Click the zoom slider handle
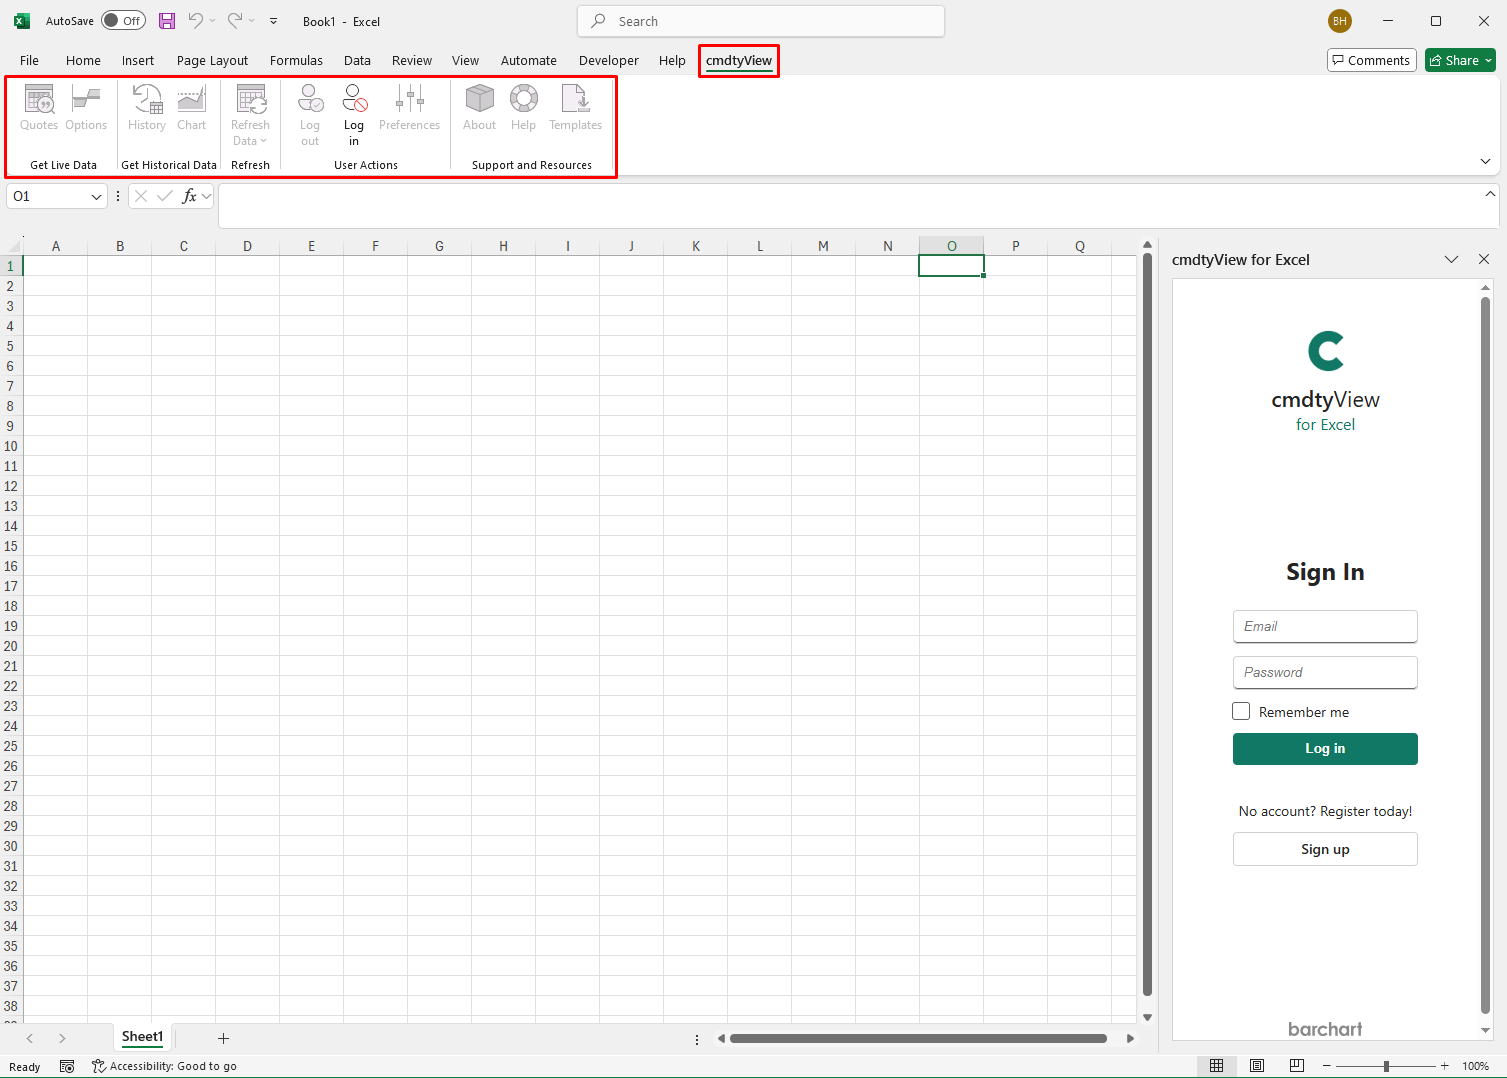 point(1386,1066)
